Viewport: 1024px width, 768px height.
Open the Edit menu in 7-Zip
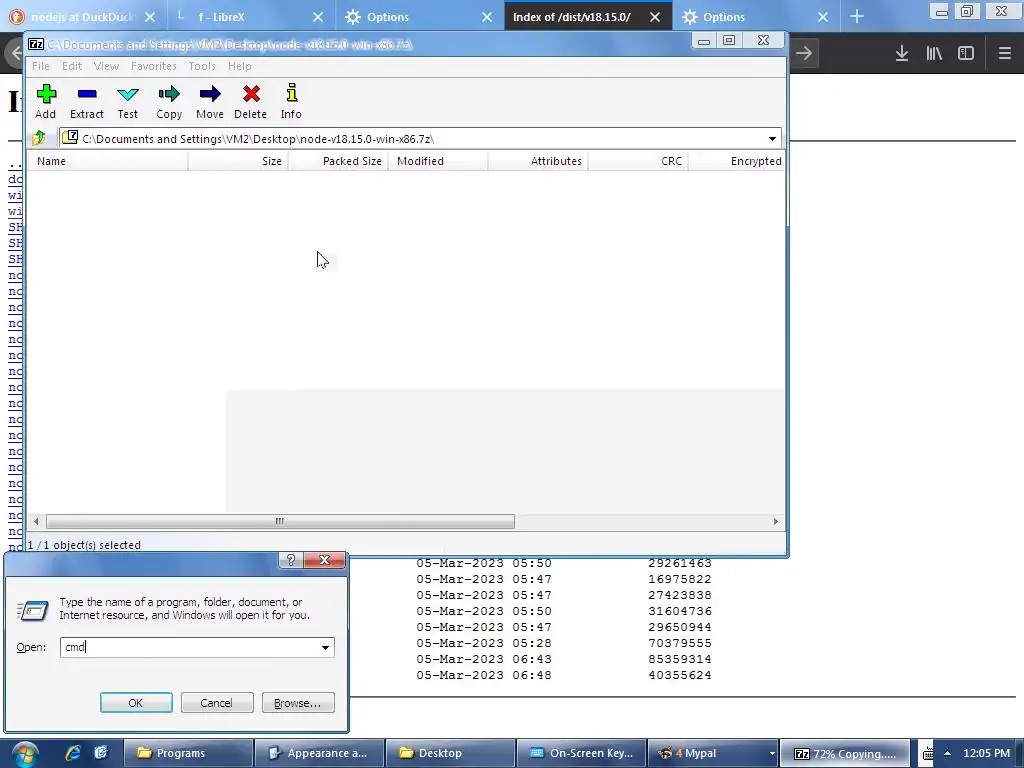coord(72,66)
